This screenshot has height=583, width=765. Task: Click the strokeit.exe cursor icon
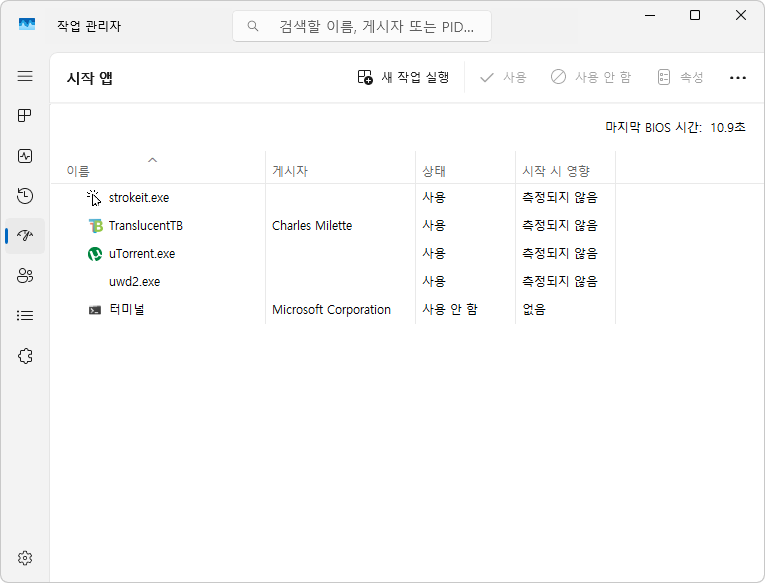click(94, 198)
